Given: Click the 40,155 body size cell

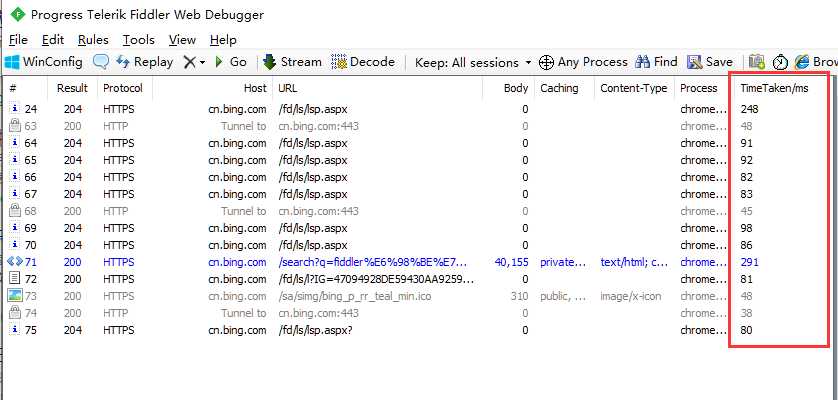Looking at the screenshot, I should point(511,262).
